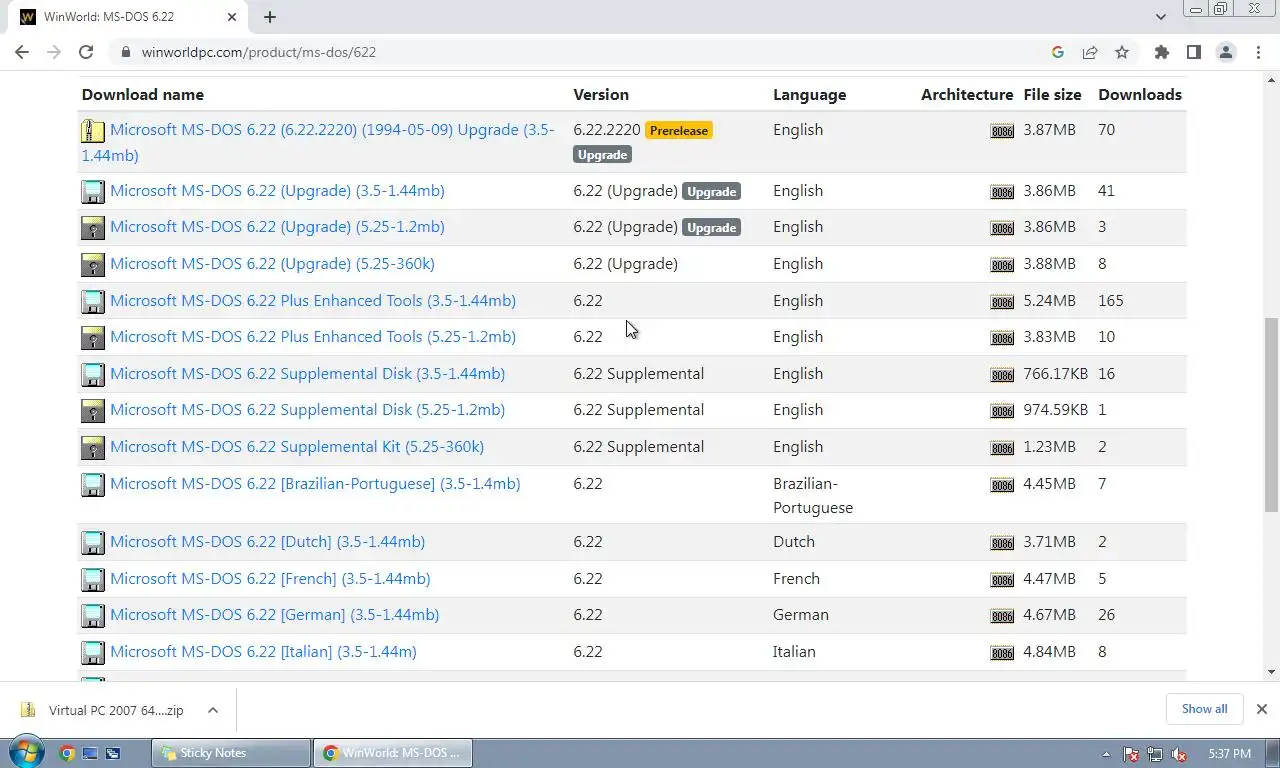1280x768 pixels.
Task: Click the Prerelease badge
Action: pyautogui.click(x=679, y=130)
